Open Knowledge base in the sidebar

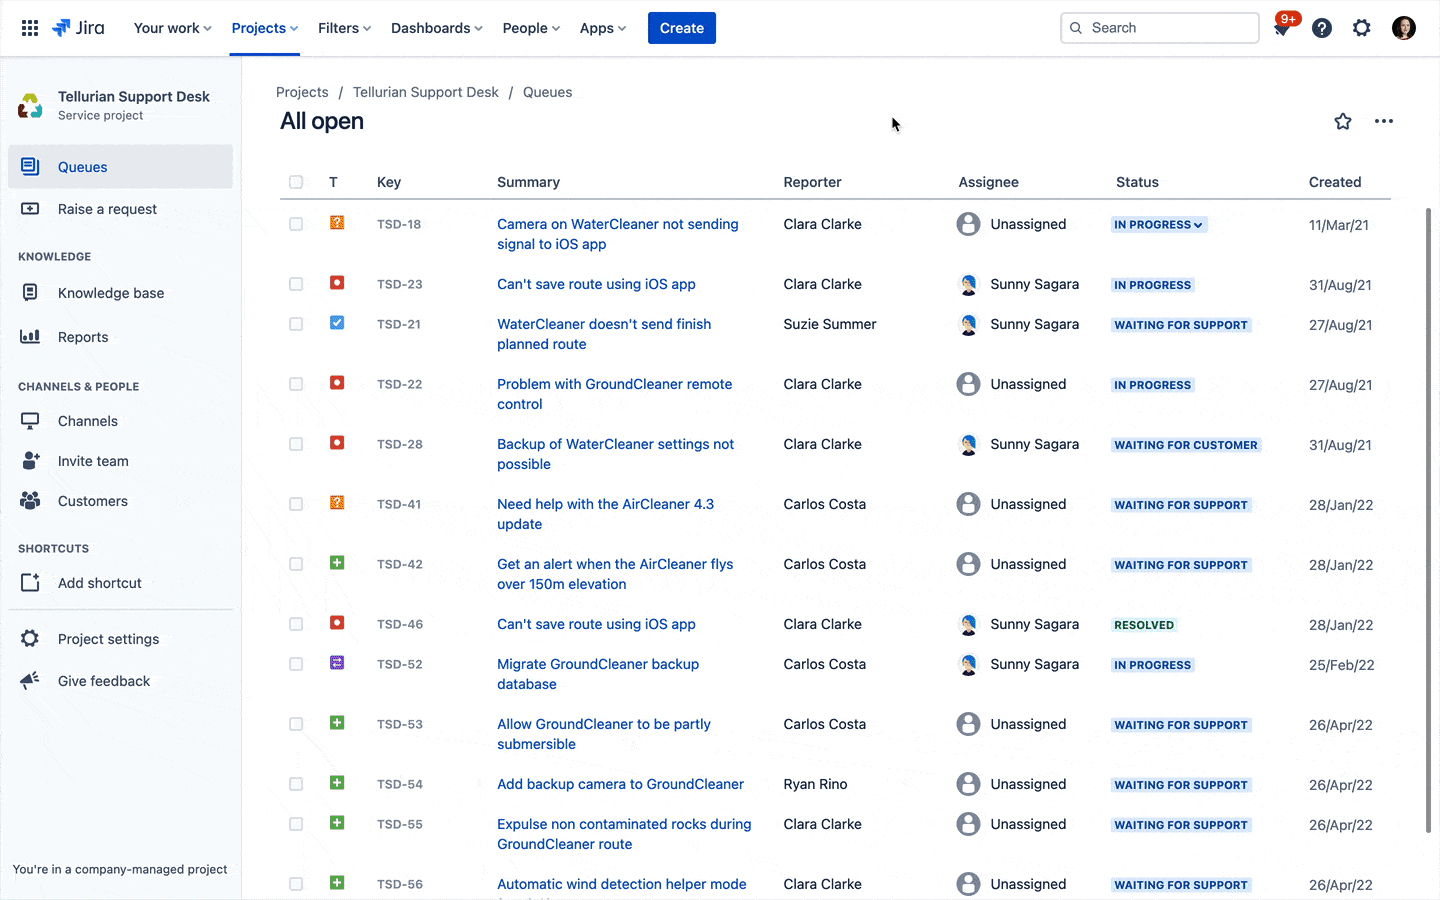(x=110, y=293)
